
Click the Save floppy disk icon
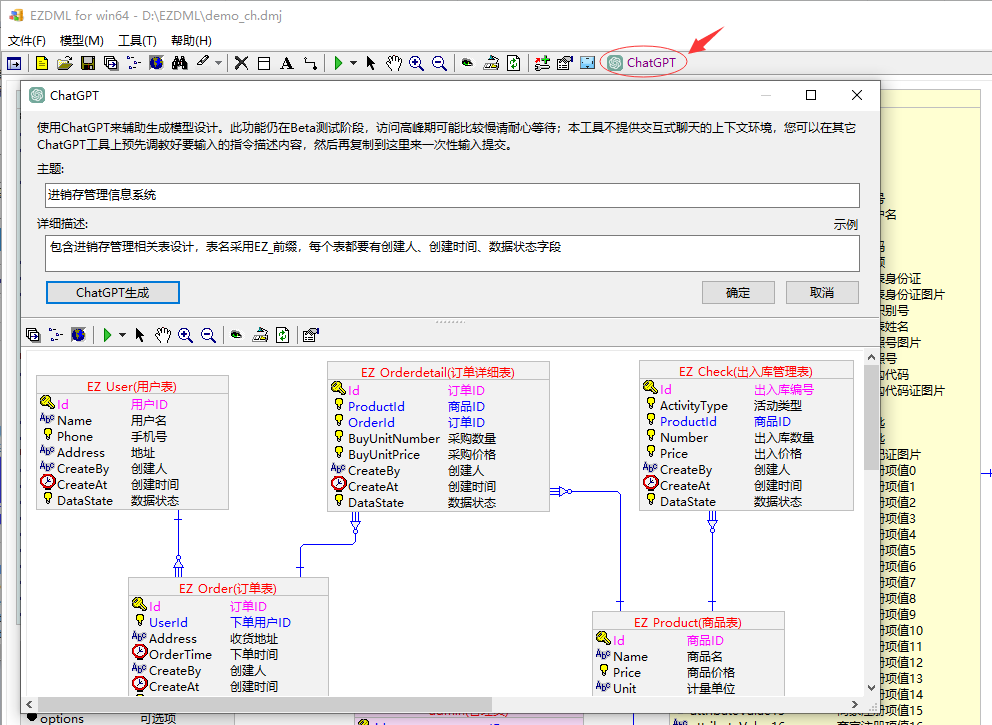click(x=88, y=63)
